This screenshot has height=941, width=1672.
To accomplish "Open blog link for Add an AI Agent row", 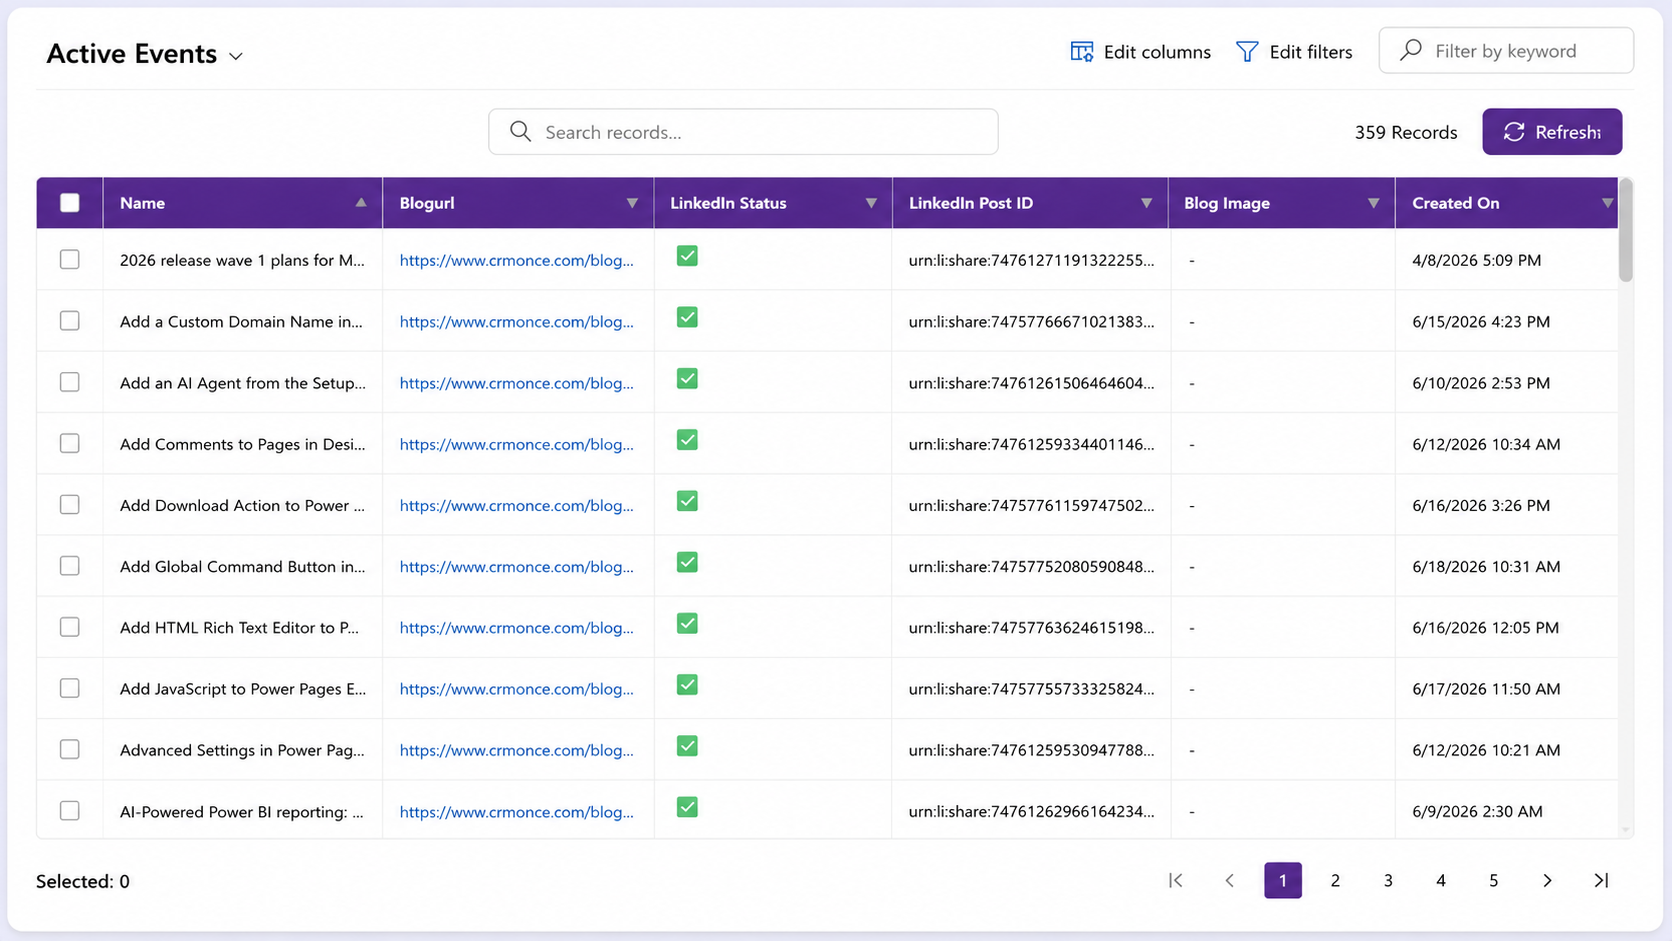I will [516, 383].
